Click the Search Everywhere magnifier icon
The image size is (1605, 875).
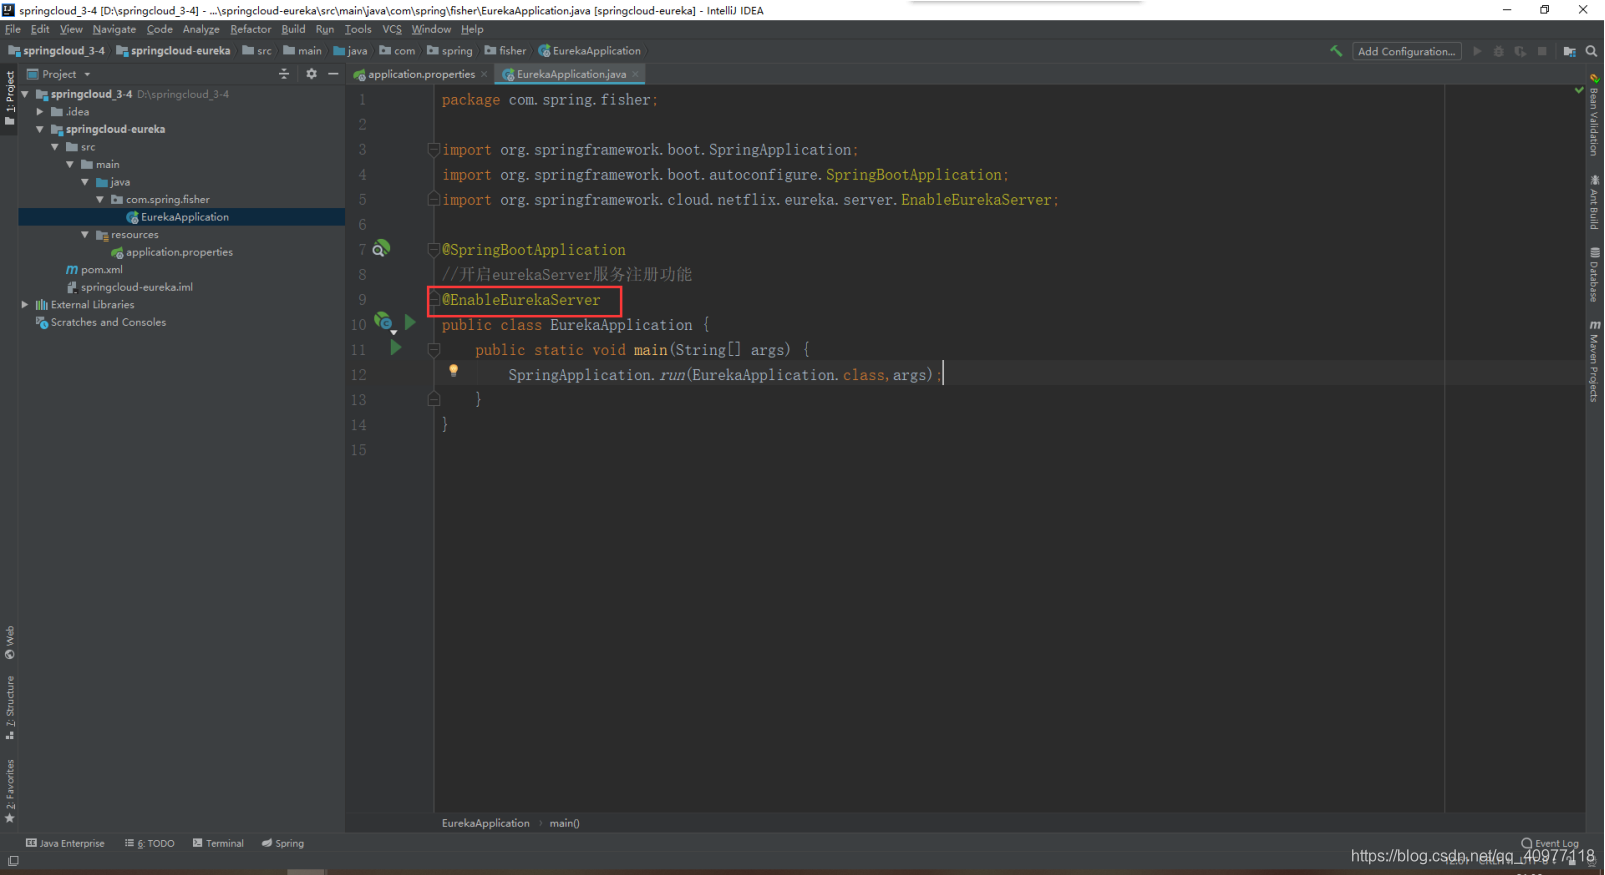1591,51
